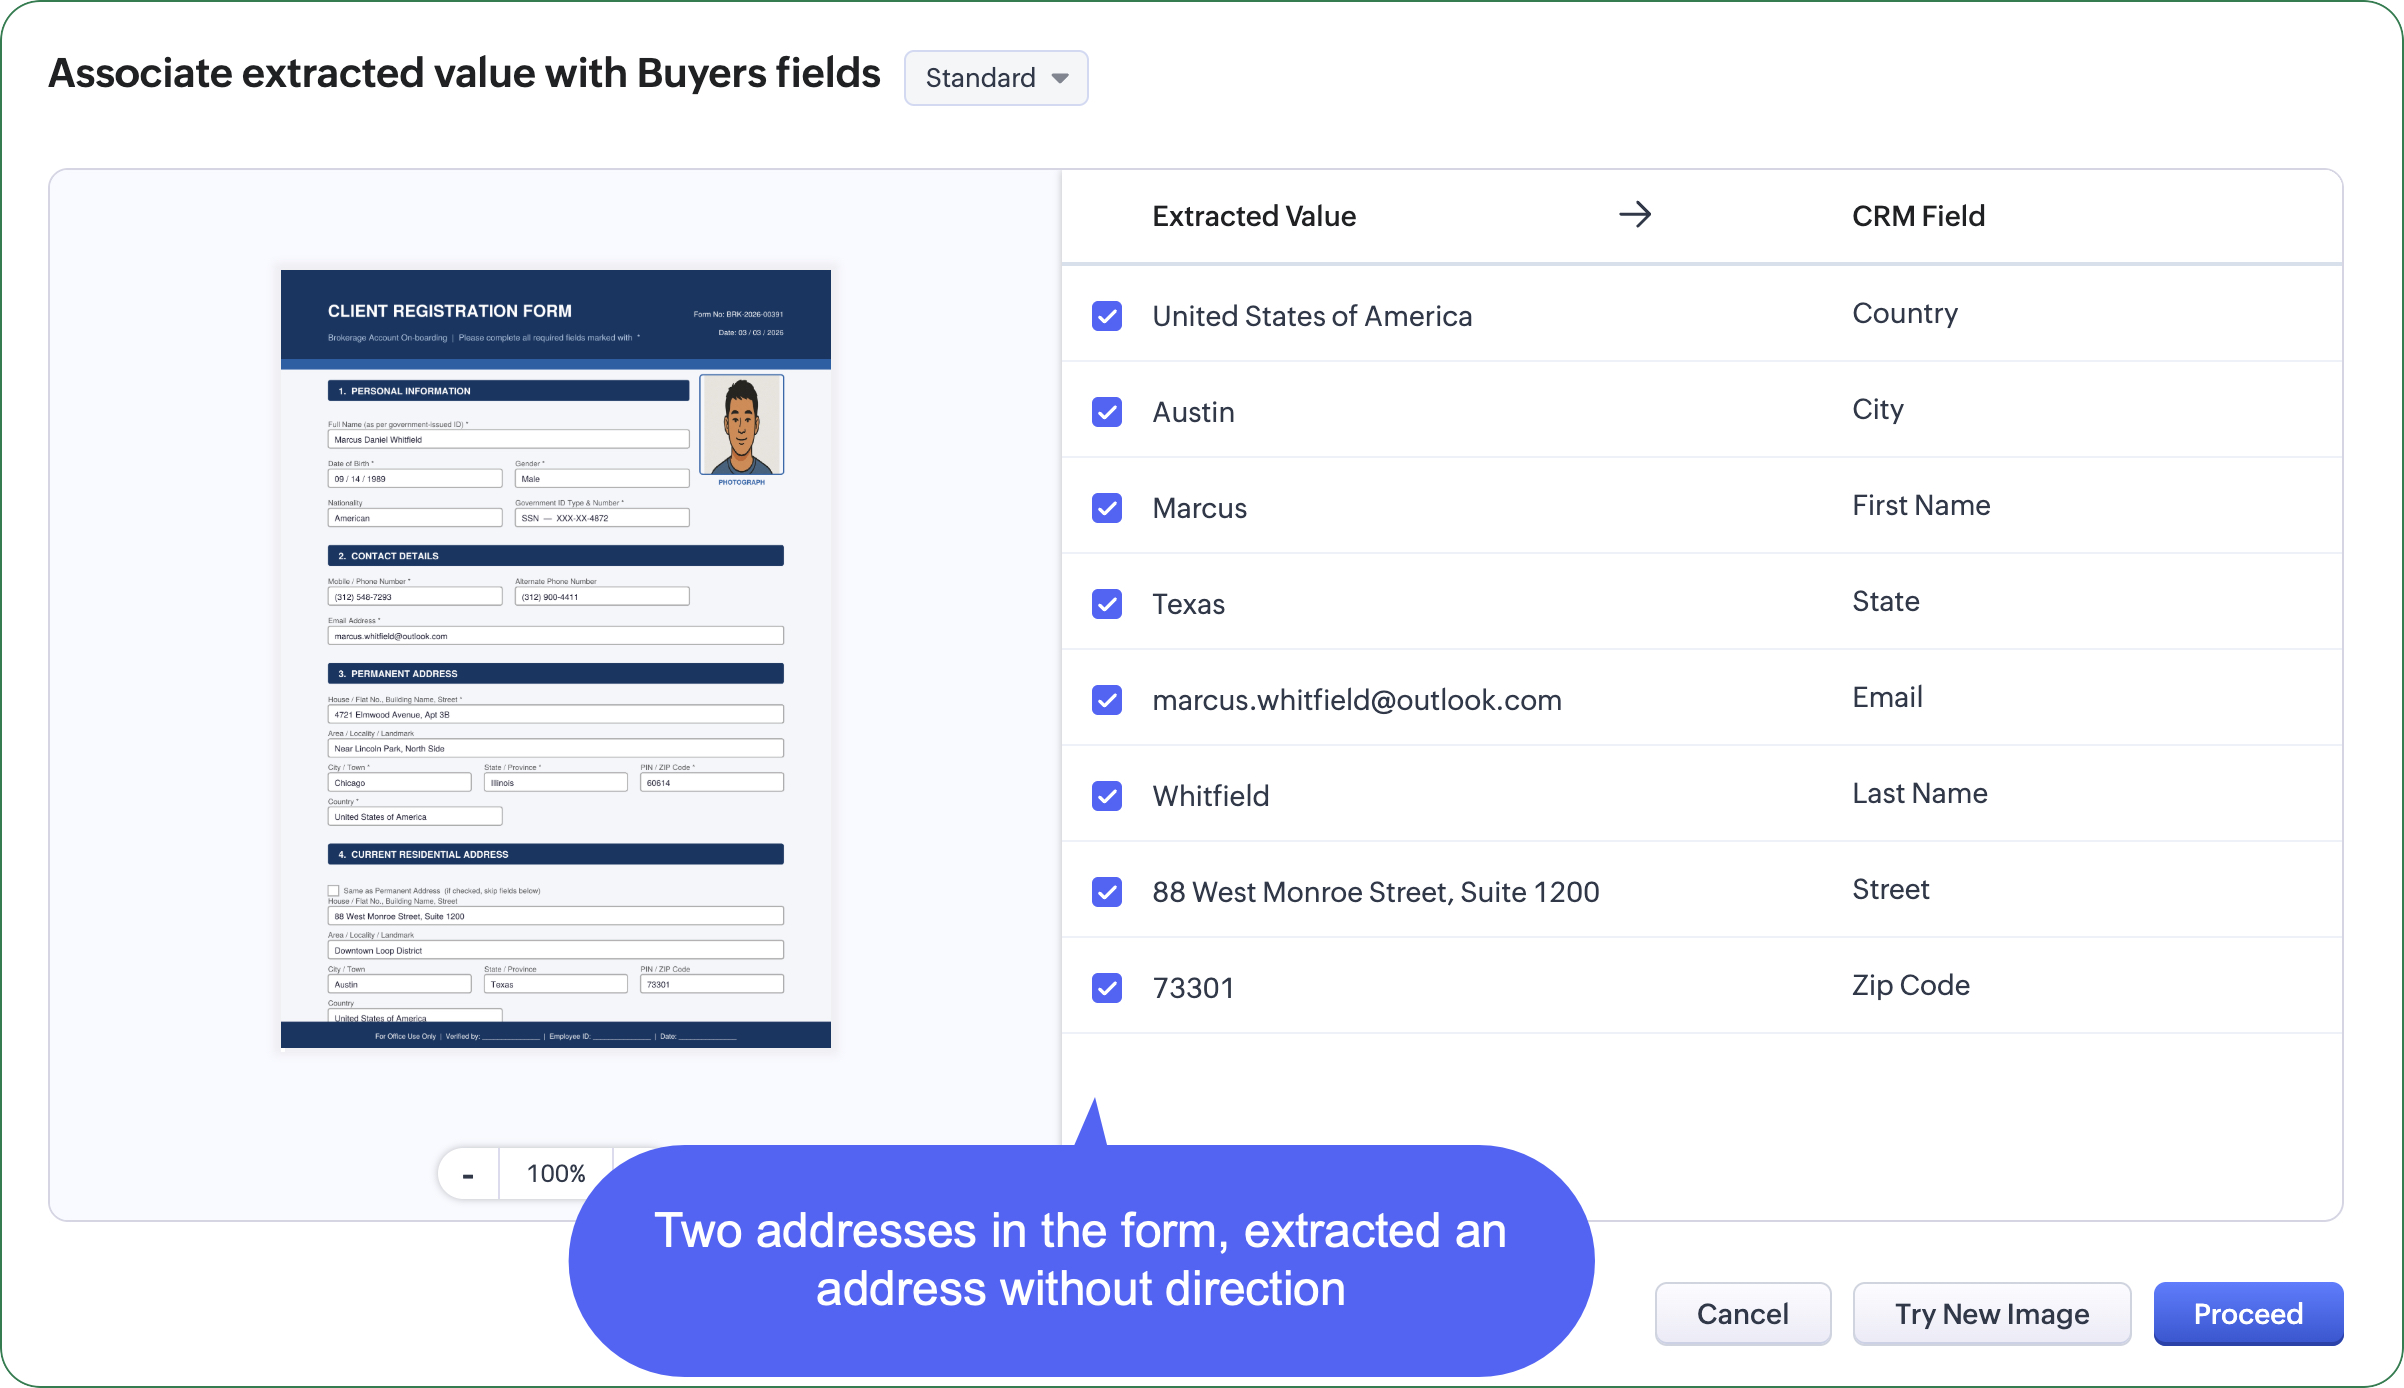
Task: Click the Zip Code CRM field
Action: [x=1910, y=986]
